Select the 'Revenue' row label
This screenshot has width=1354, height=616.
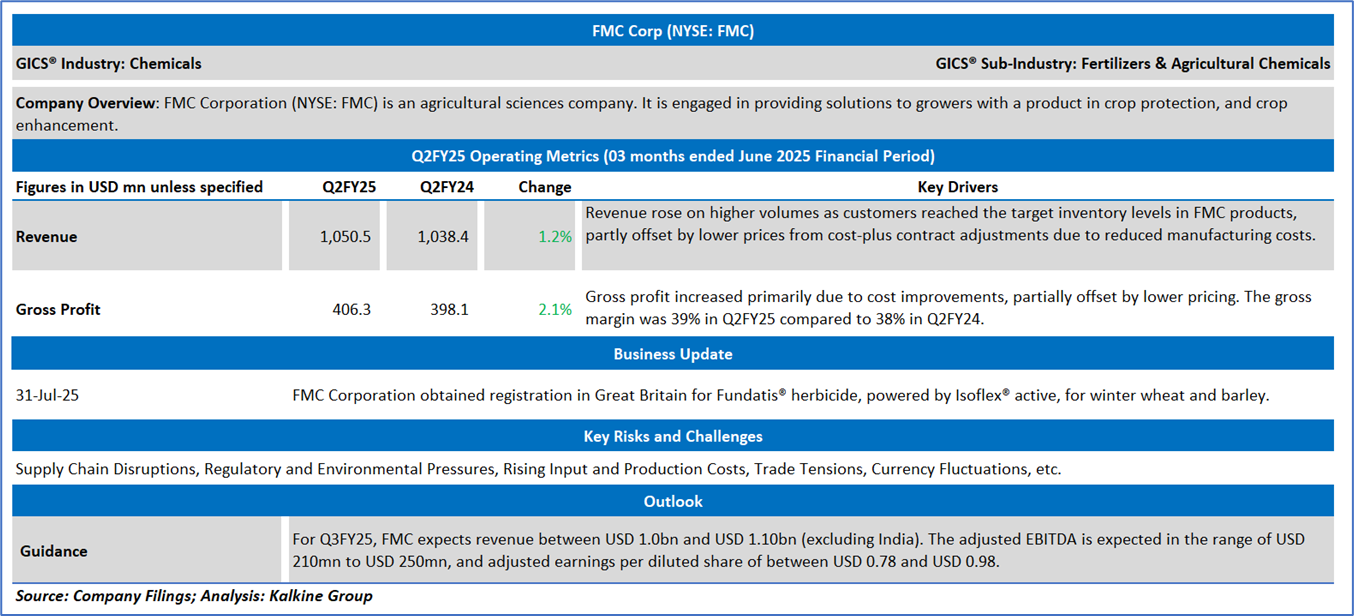(x=46, y=237)
